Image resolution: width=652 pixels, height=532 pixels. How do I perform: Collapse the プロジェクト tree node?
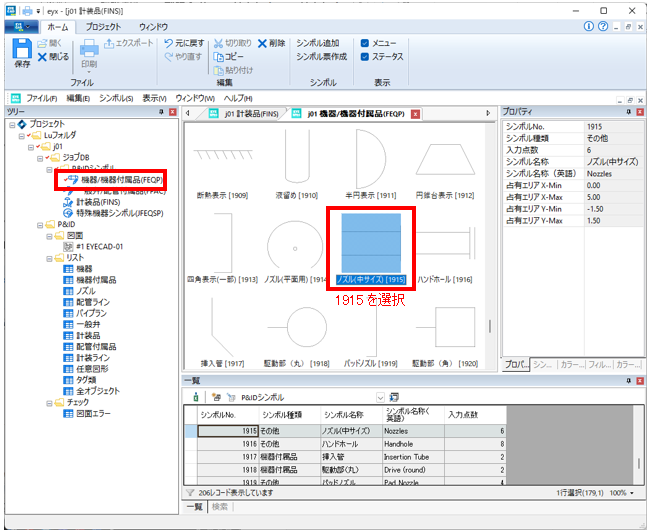pyautogui.click(x=12, y=124)
